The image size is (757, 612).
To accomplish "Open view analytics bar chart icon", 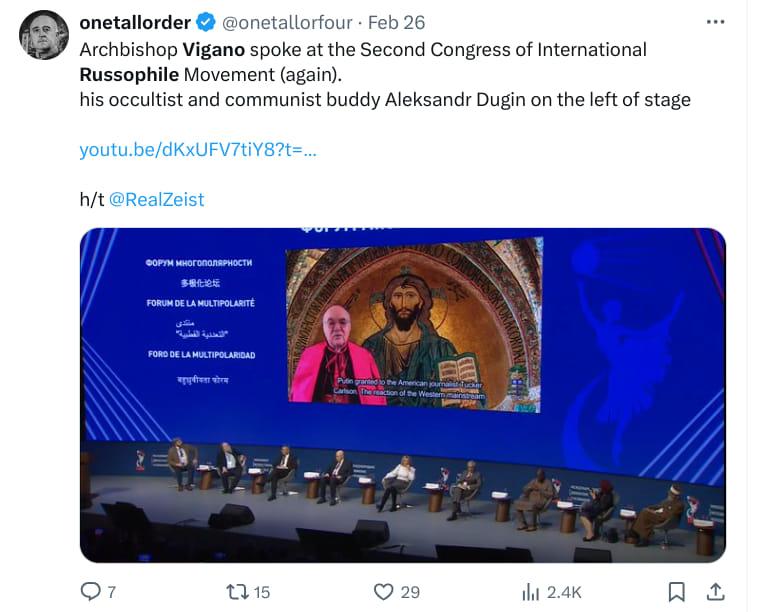I will (x=530, y=592).
